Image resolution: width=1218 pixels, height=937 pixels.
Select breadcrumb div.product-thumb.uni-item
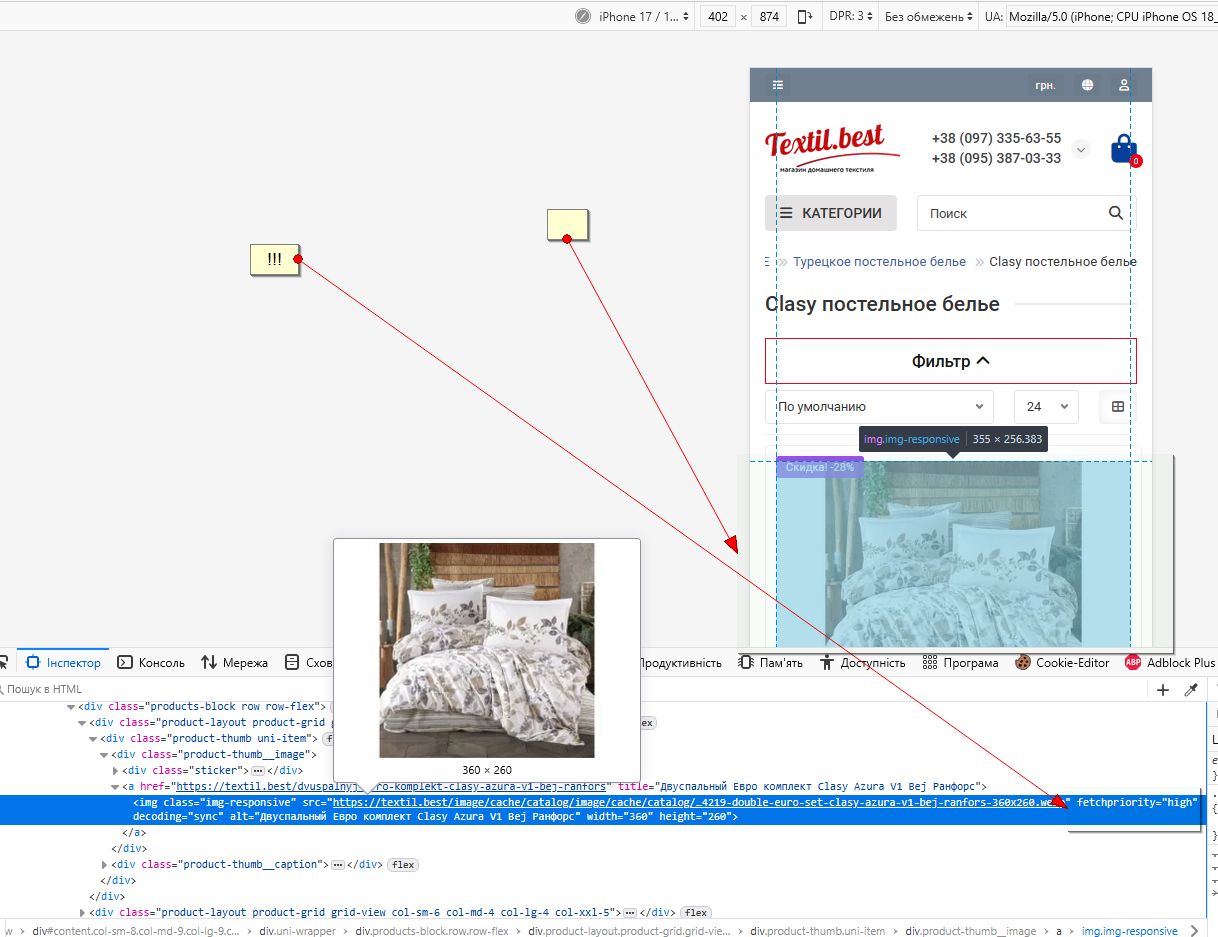pos(817,931)
